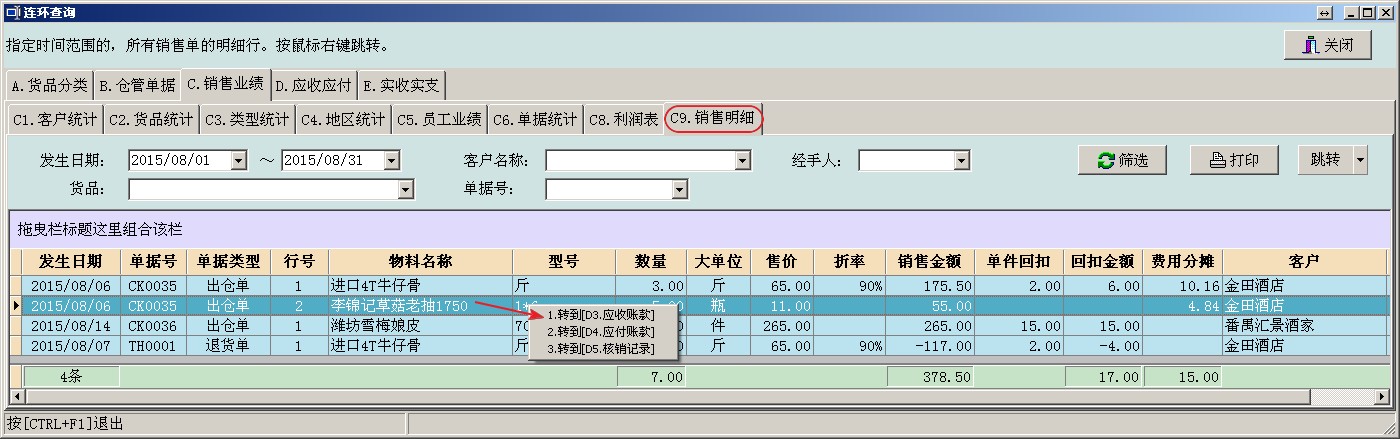Click the 回扣金额 column header
1400x439 pixels.
point(1102,262)
